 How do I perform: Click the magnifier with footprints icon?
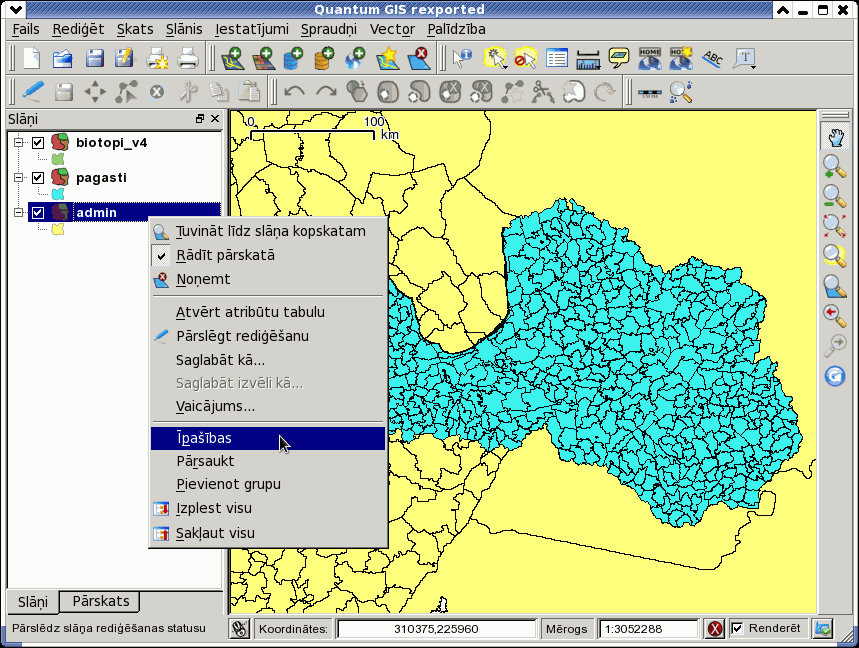click(x=681, y=91)
